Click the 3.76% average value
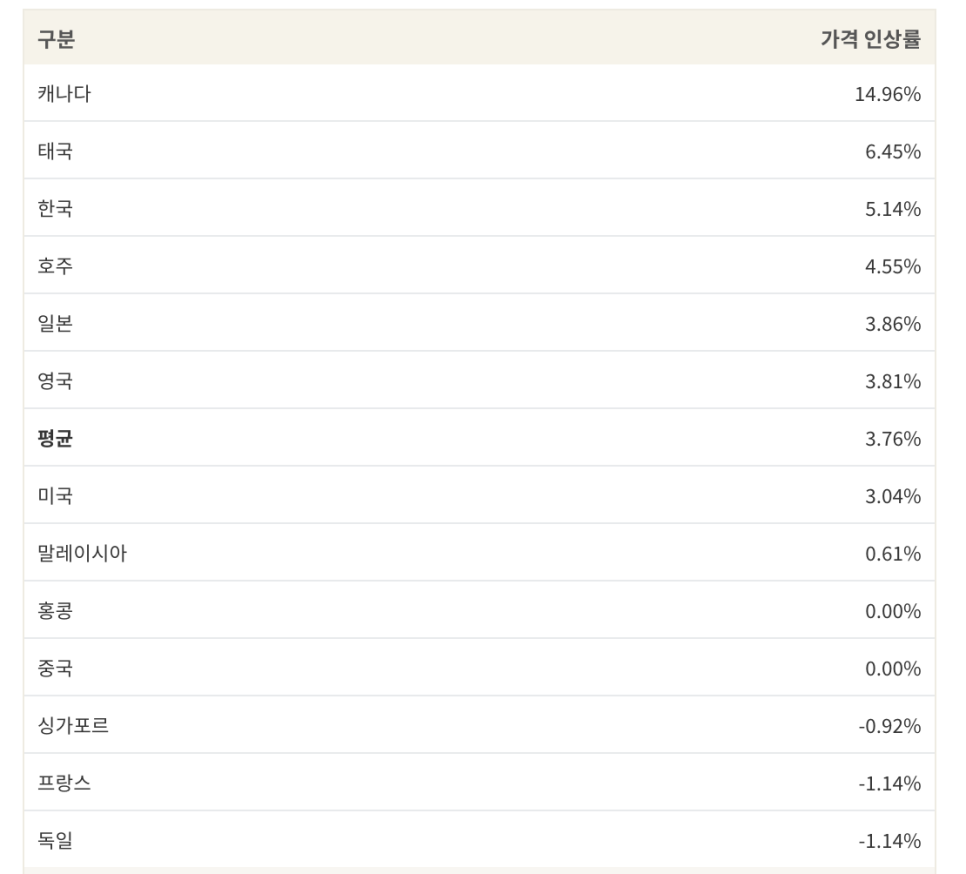Viewport: 966px width, 874px height. tap(893, 439)
